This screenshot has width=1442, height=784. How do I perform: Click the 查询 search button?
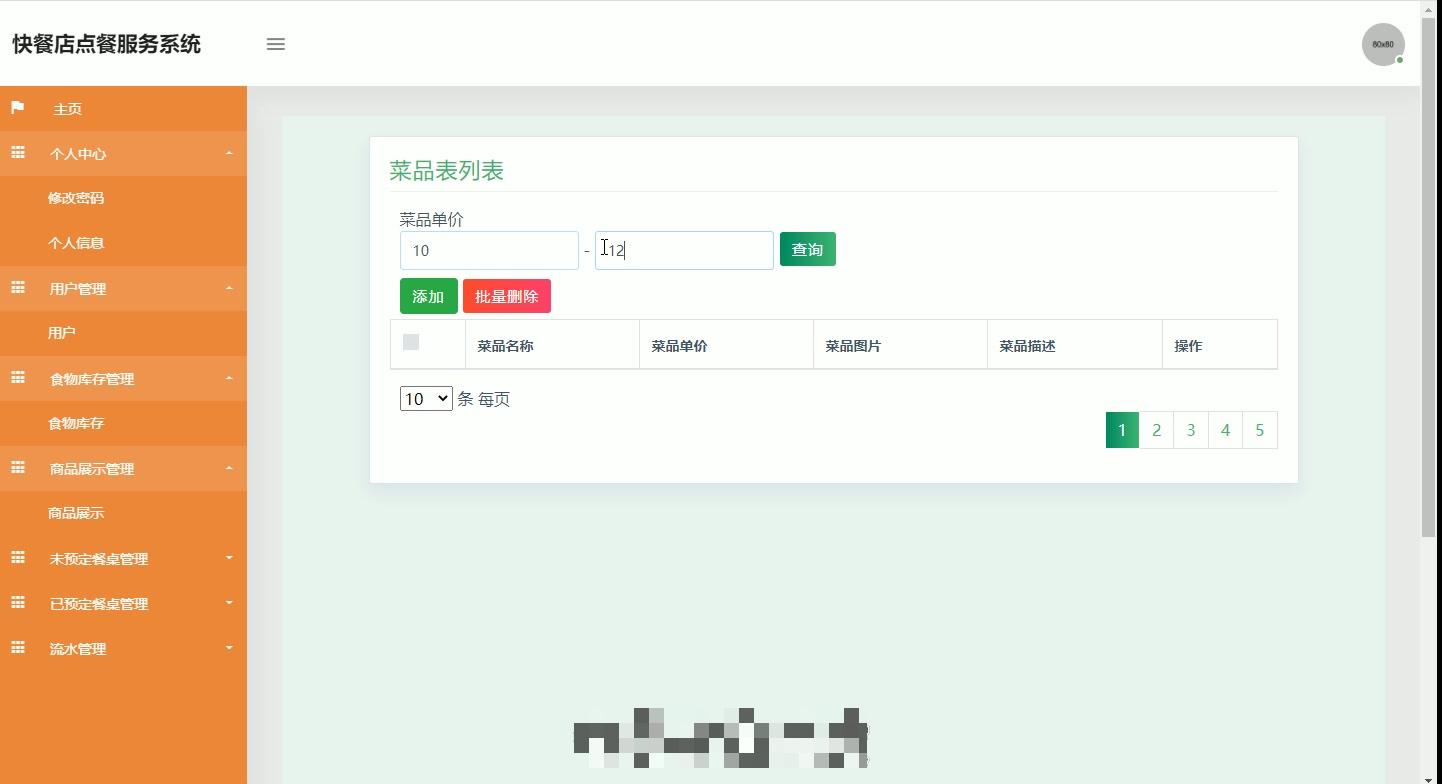pos(807,249)
